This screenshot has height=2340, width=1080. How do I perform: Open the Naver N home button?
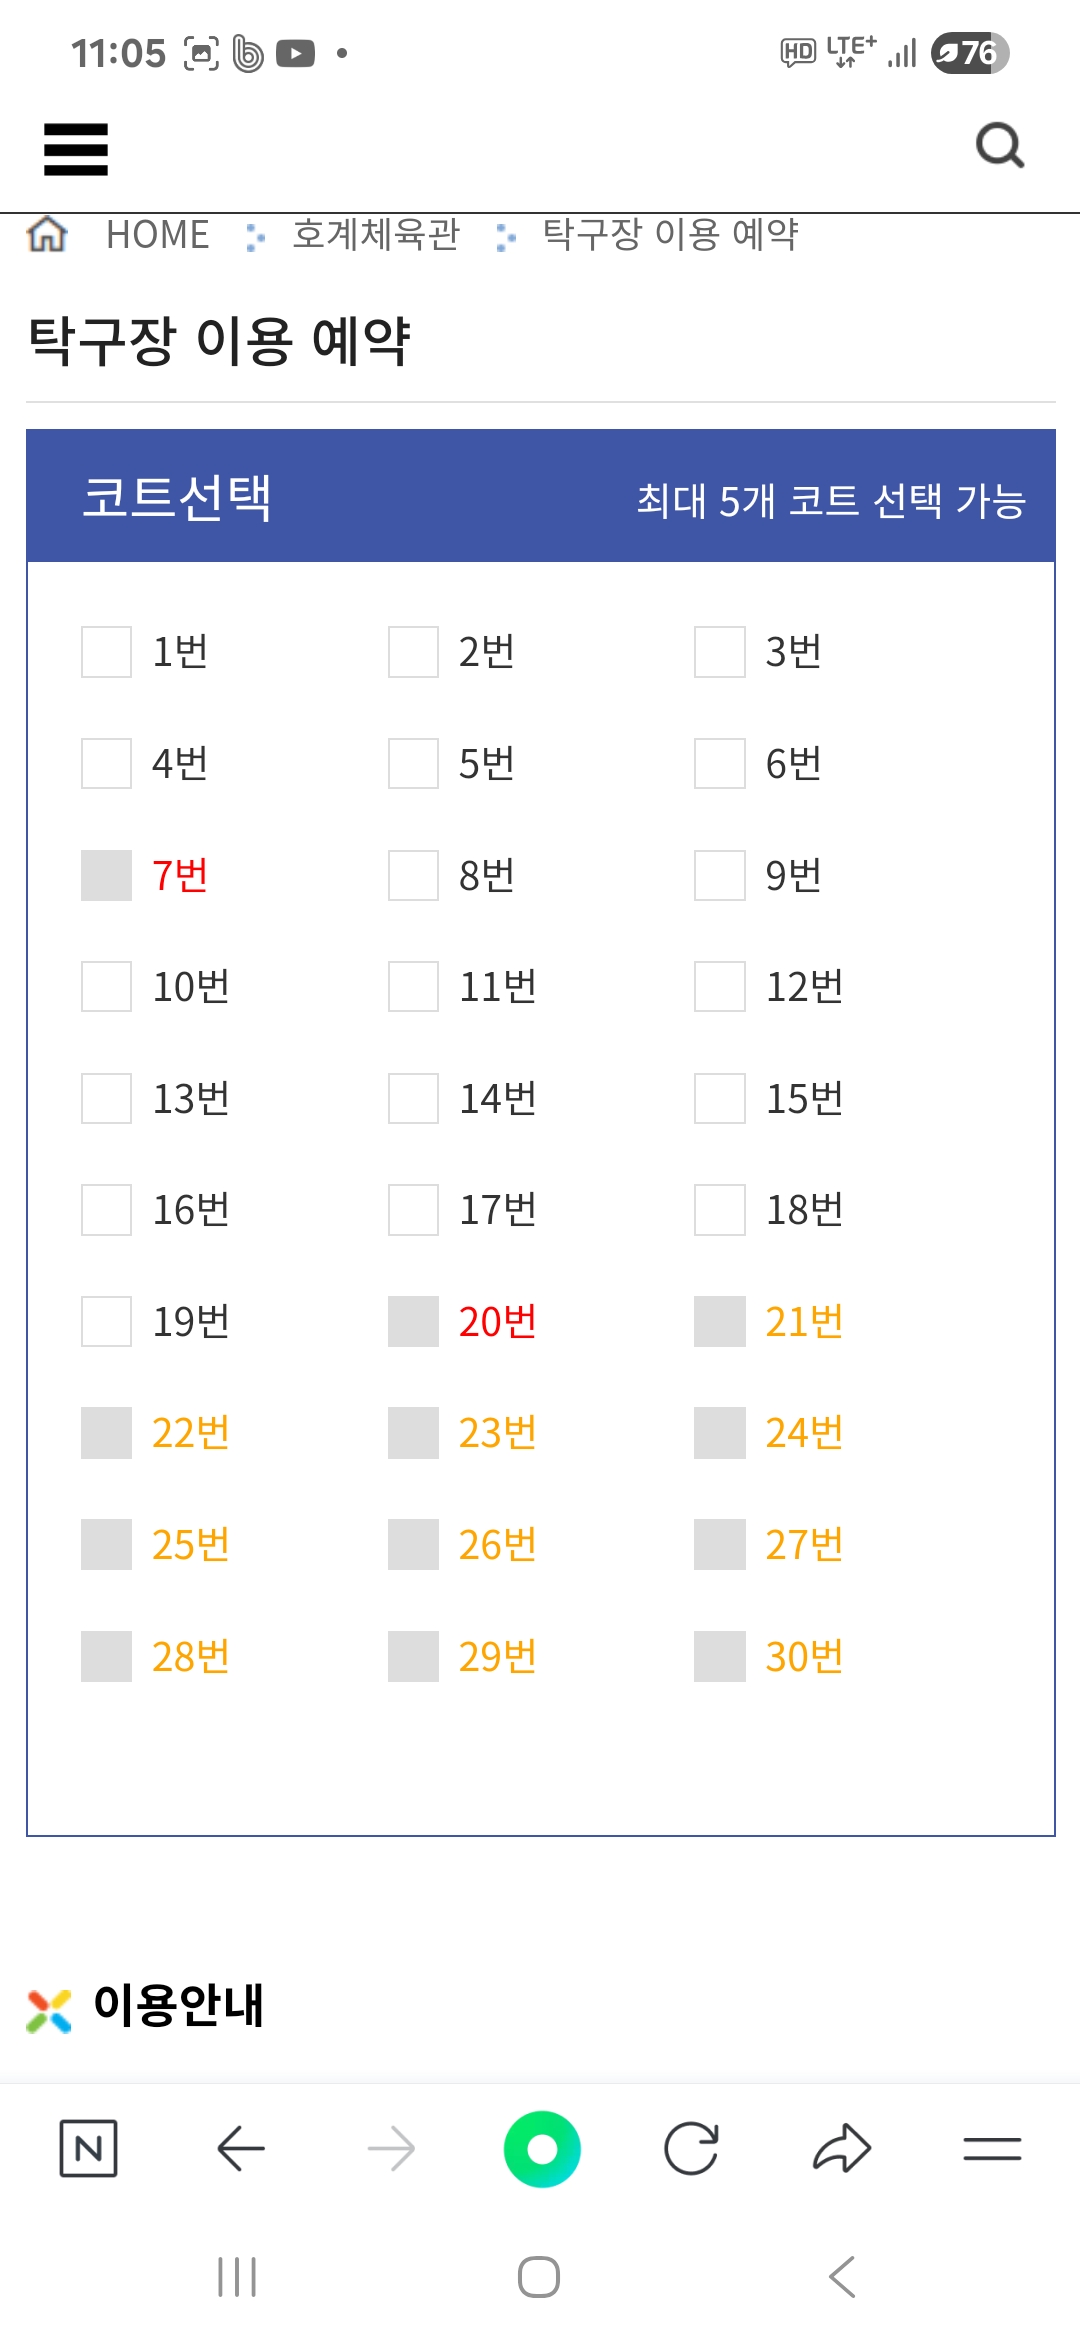[x=88, y=2148]
